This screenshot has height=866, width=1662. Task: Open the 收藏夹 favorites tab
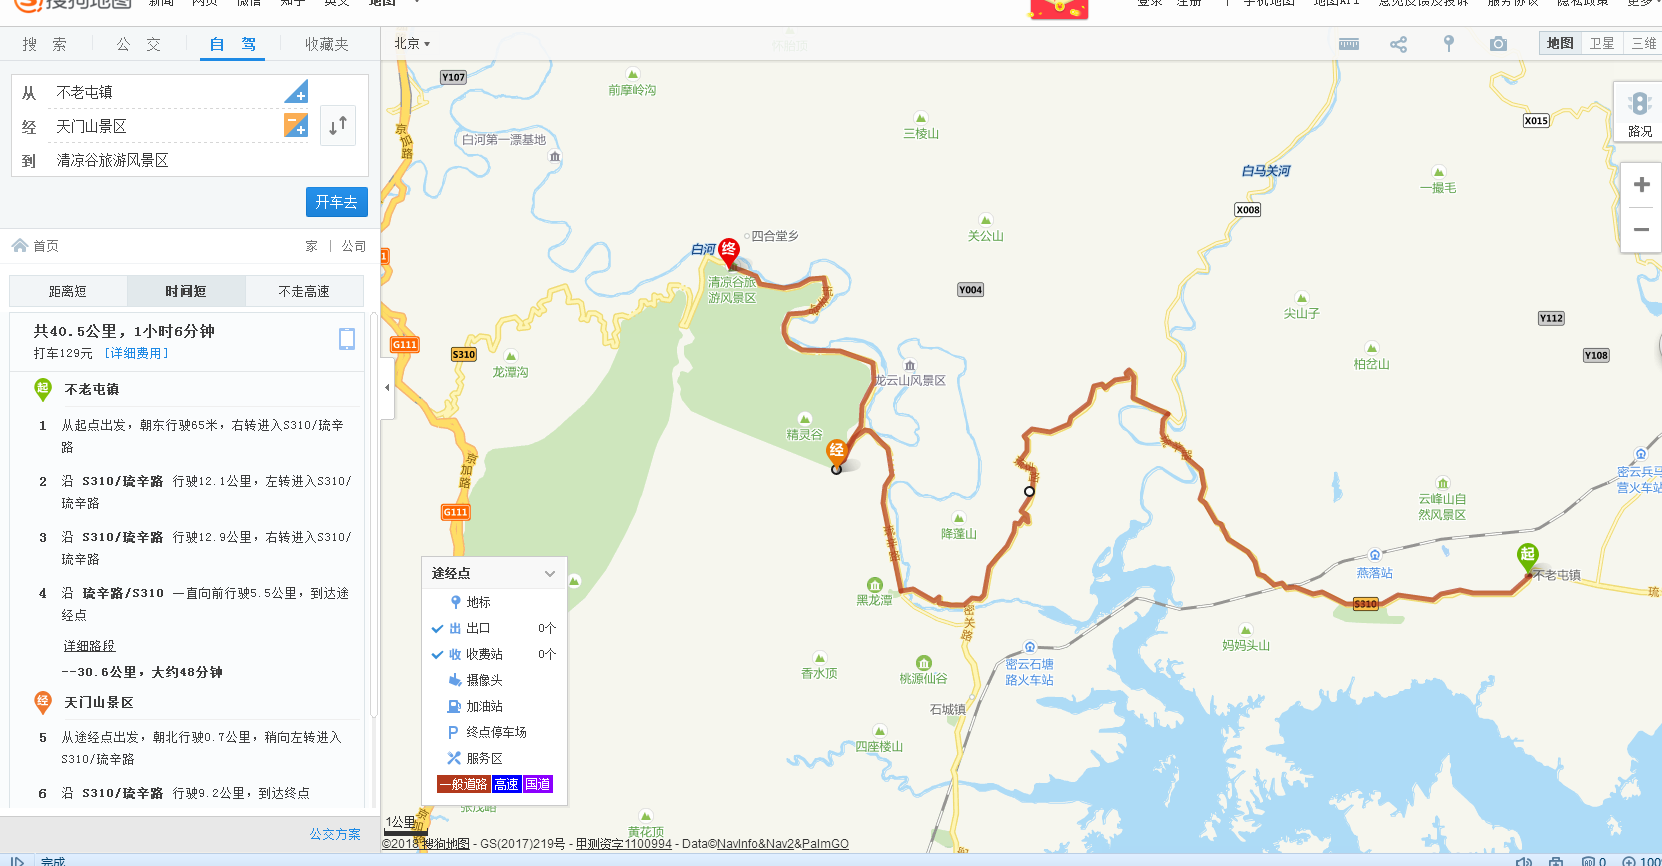click(x=327, y=44)
